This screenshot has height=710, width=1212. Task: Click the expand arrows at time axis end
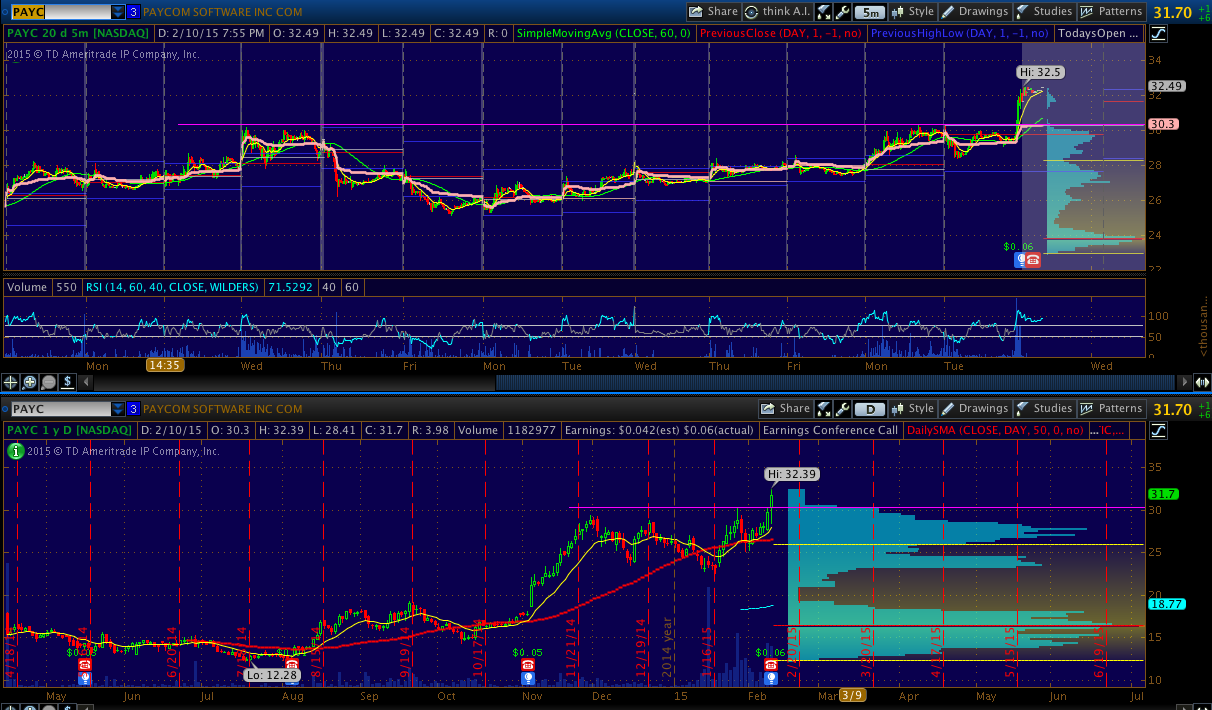pyautogui.click(x=1201, y=382)
